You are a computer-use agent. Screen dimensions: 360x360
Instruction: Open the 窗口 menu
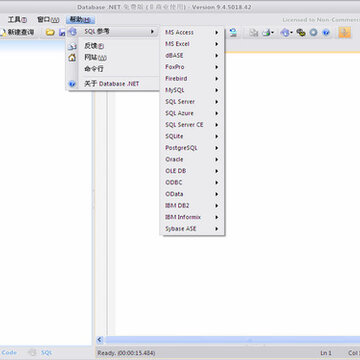pos(48,20)
